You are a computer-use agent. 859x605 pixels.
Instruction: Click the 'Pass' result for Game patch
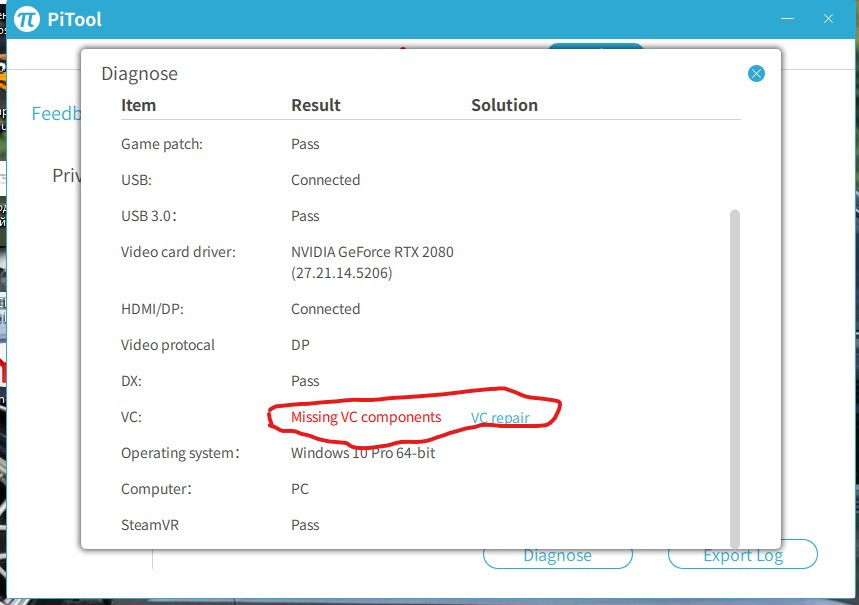point(305,144)
